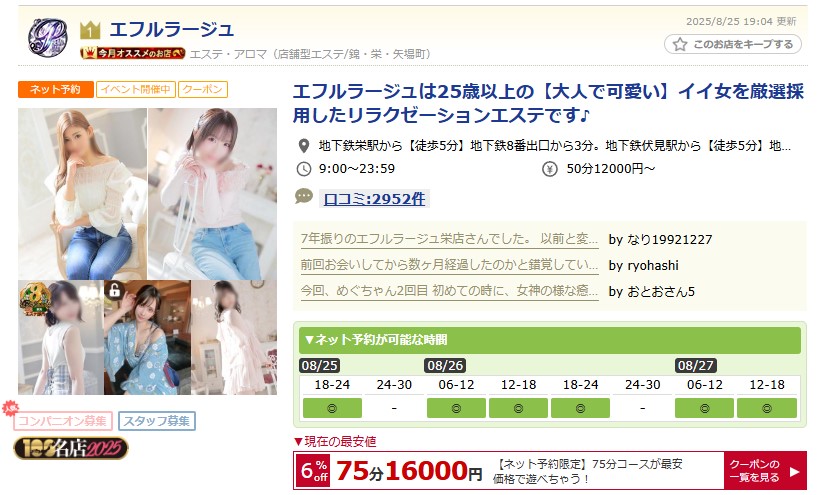Open the 口コミ:2952件 link
The width and height of the screenshot is (838, 495).
click(375, 199)
